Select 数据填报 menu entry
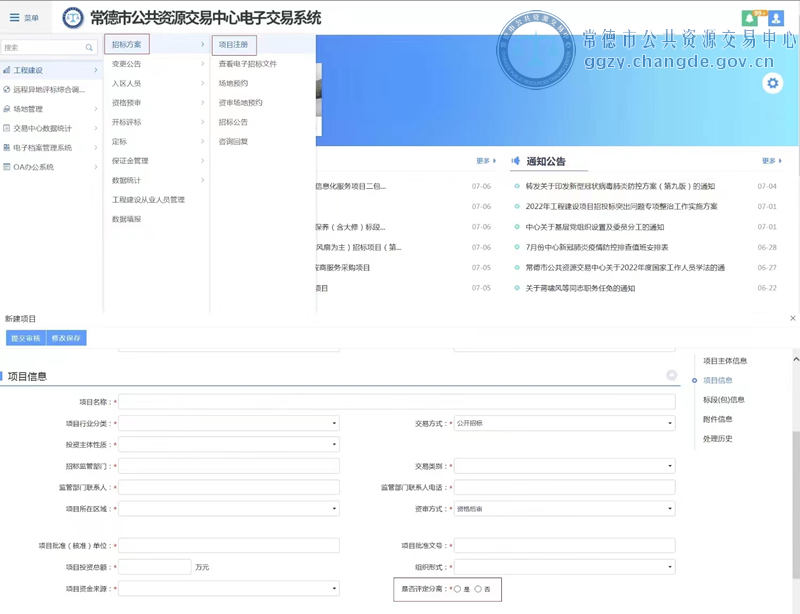Image resolution: width=800 pixels, height=614 pixels. click(126, 219)
